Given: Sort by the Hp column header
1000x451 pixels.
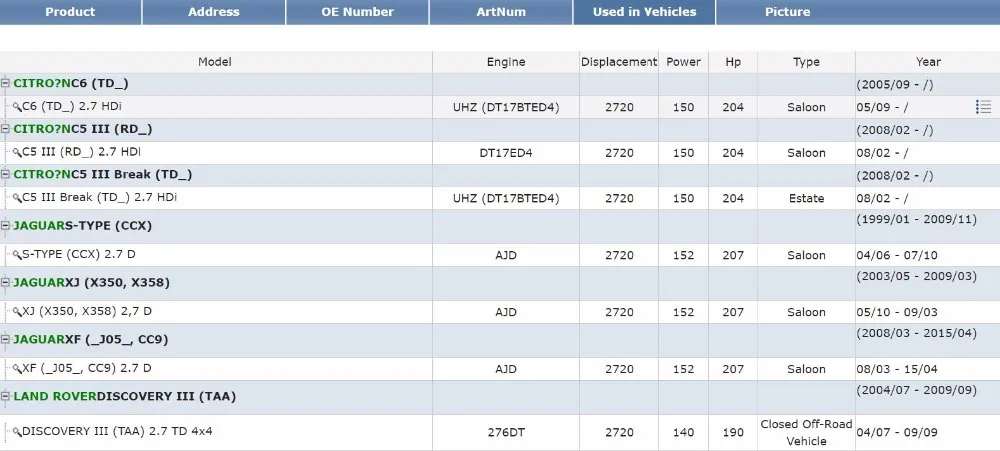Looking at the screenshot, I should click(733, 62).
